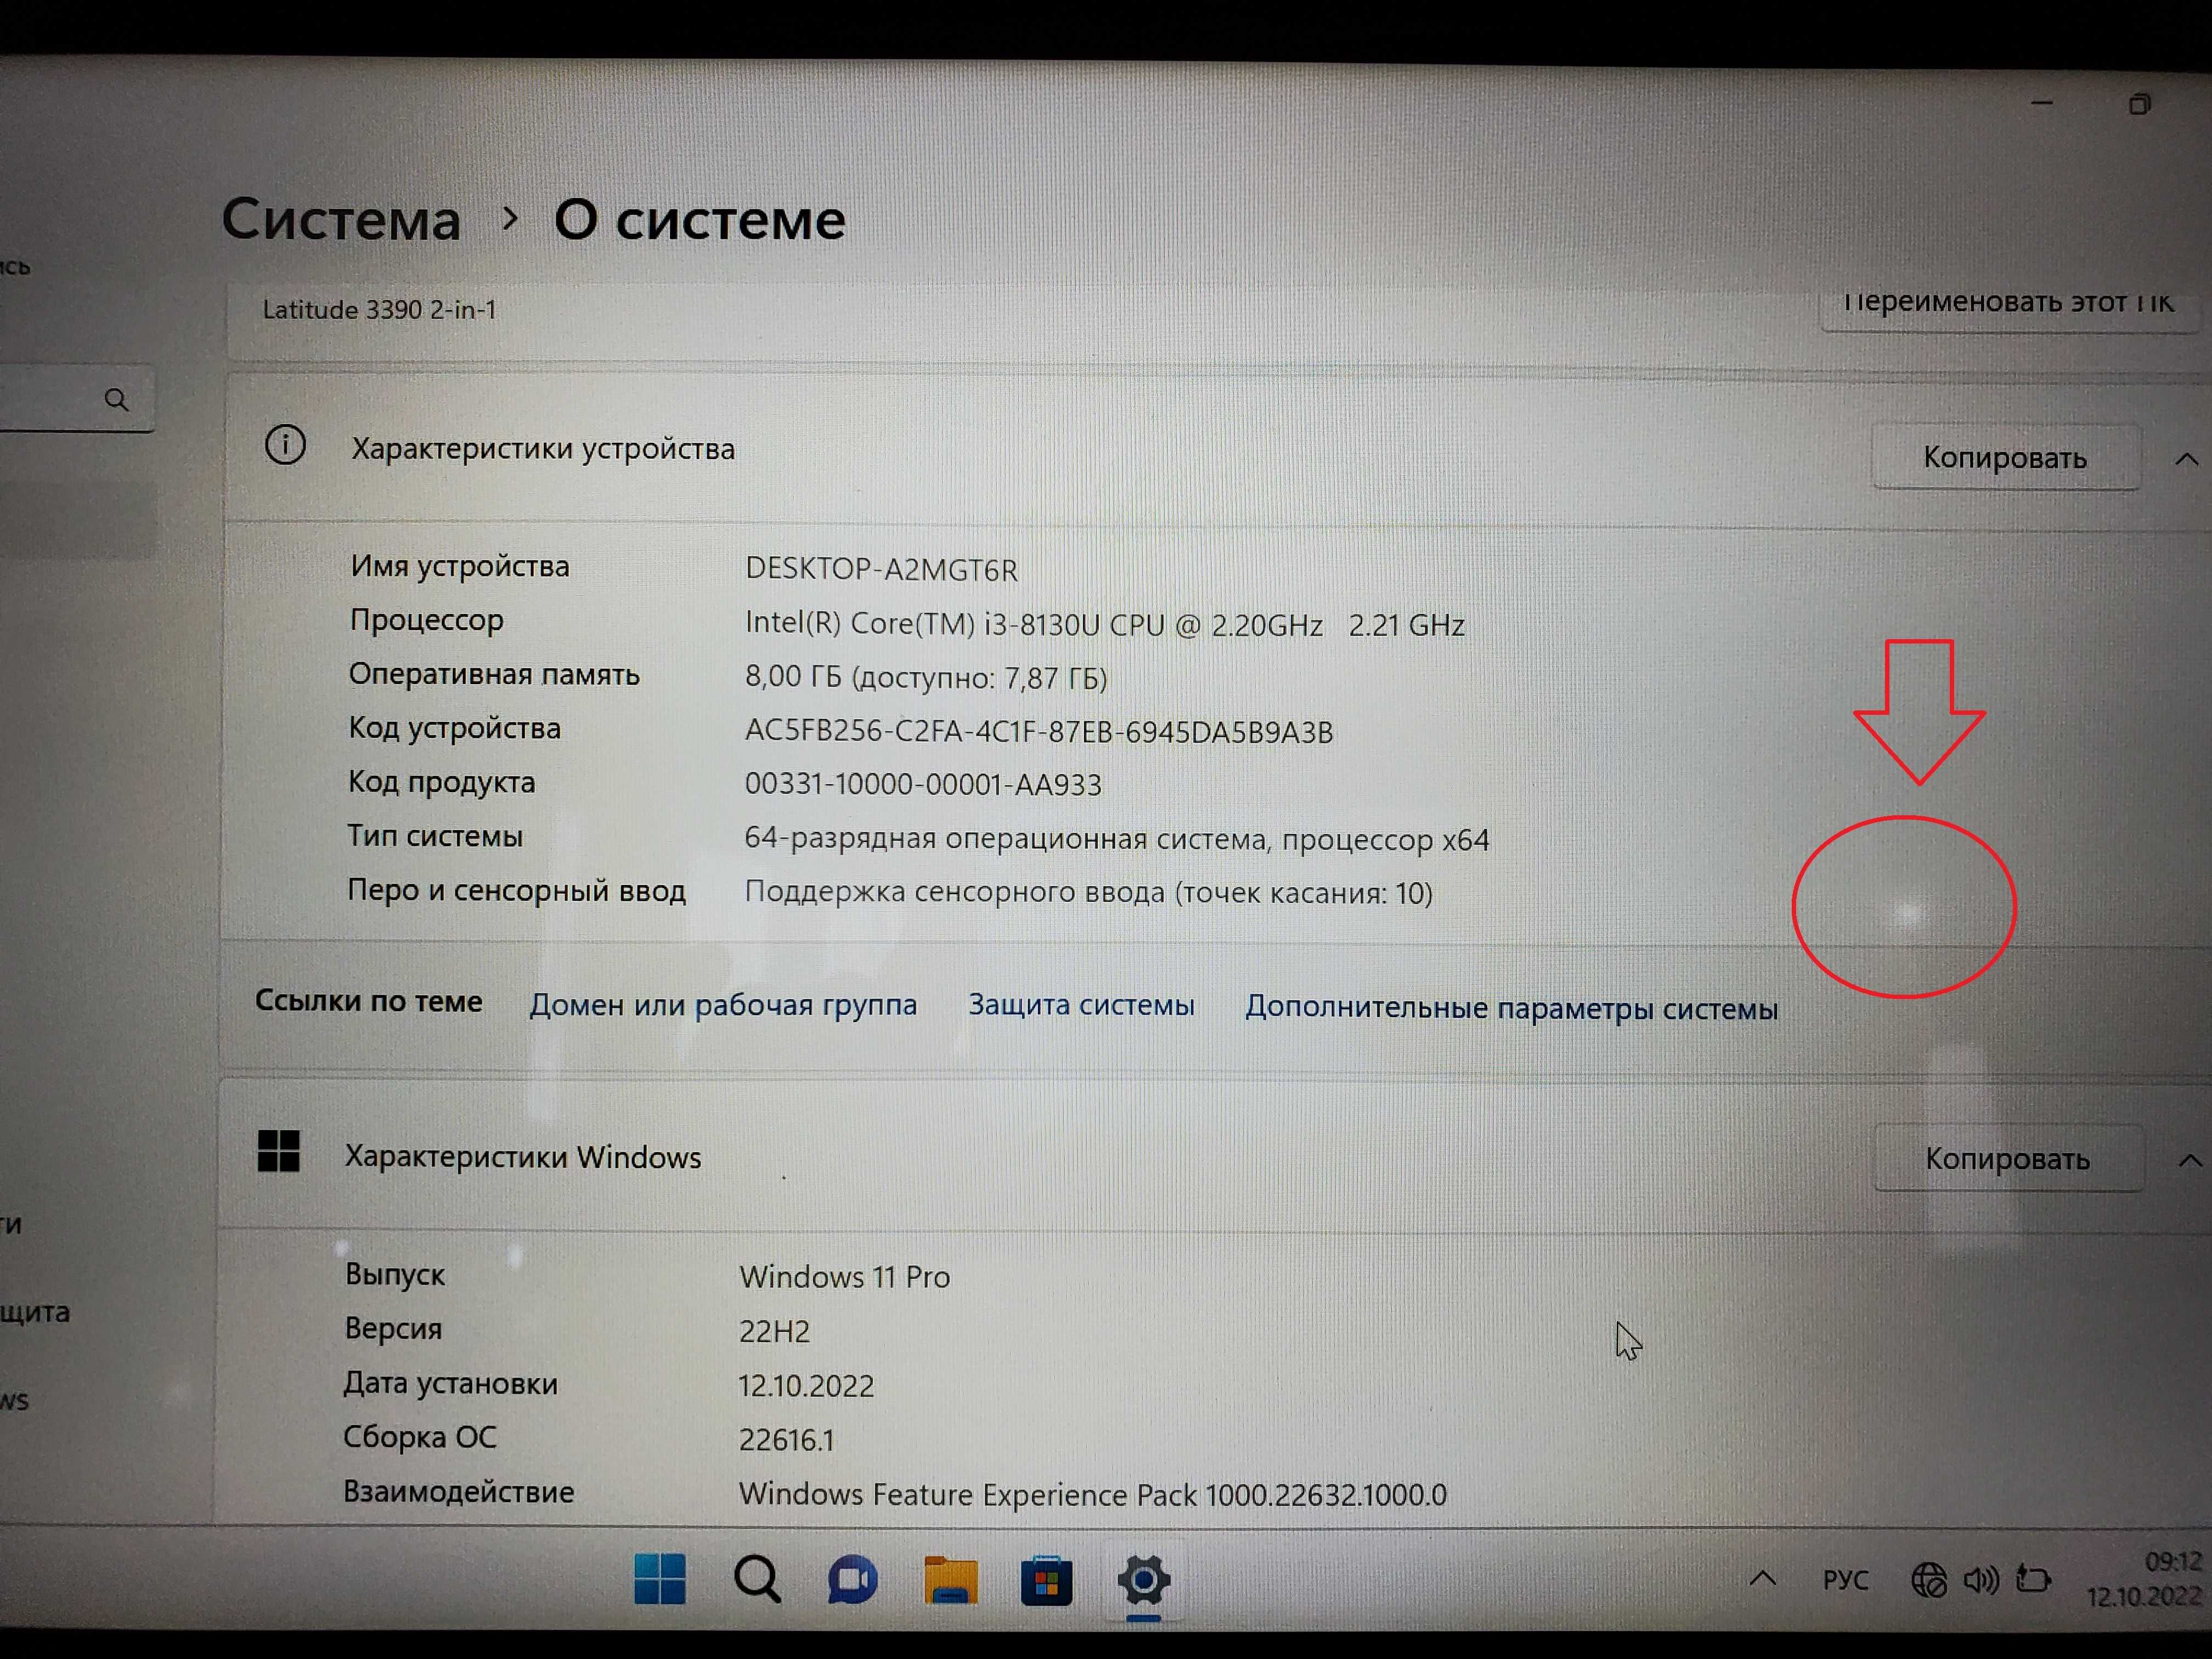Select Windows Feature Experience Pack value

(1092, 1494)
